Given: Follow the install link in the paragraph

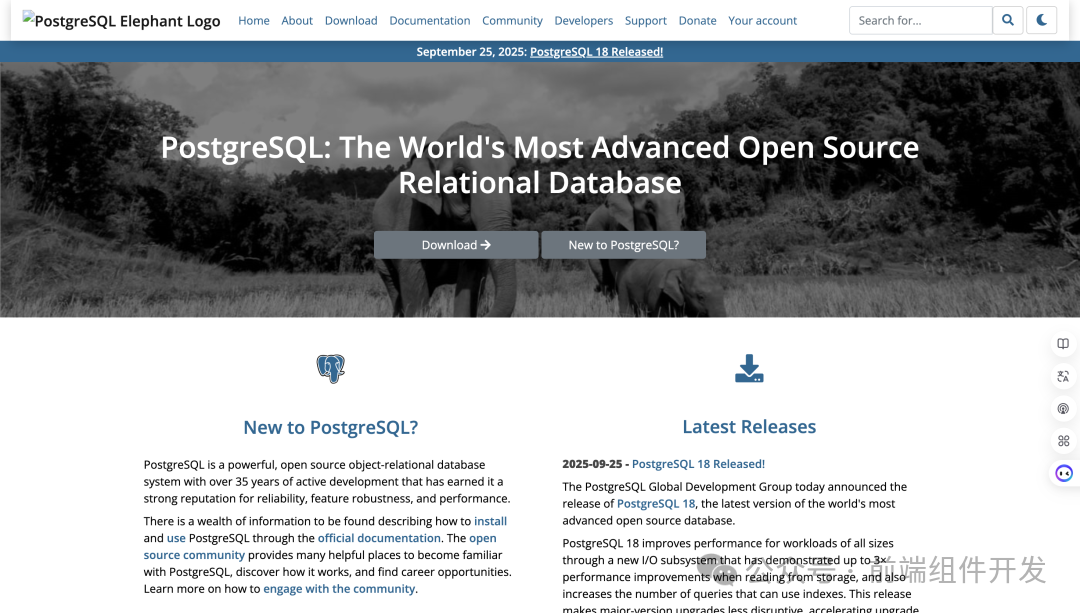Looking at the screenshot, I should pos(490,521).
